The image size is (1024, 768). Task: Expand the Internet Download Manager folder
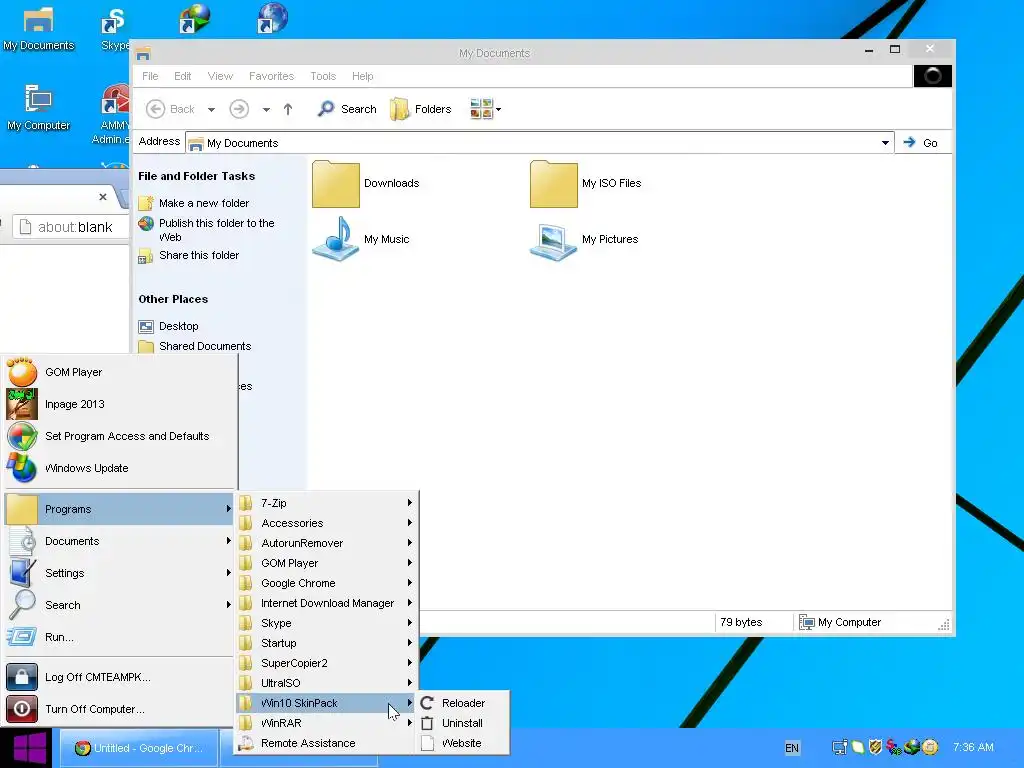tap(326, 603)
